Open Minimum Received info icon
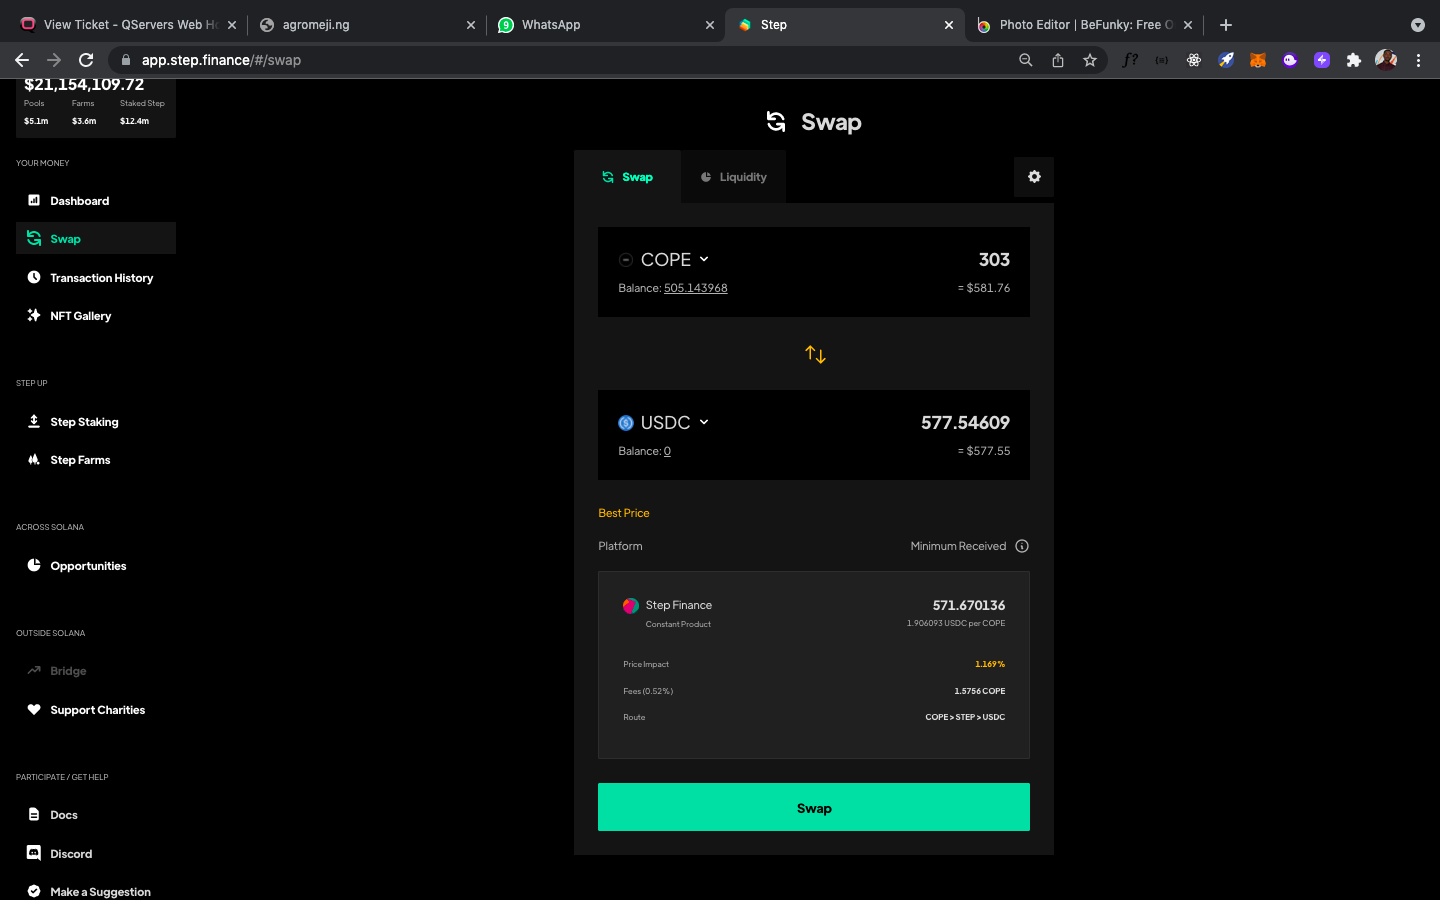 pyautogui.click(x=1022, y=546)
